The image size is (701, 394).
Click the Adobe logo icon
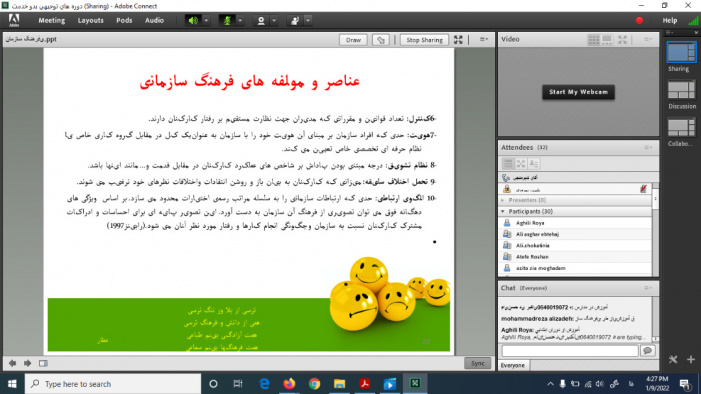pyautogui.click(x=14, y=21)
